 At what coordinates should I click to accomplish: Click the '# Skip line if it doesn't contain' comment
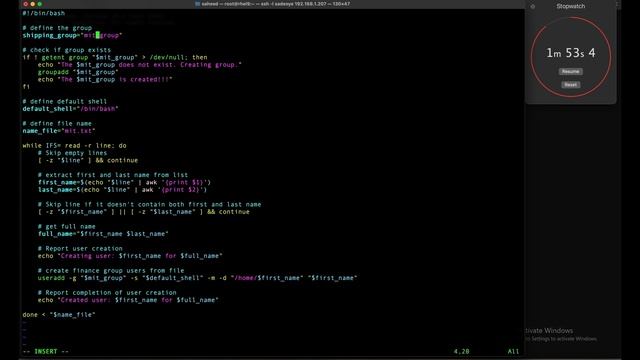coord(149,204)
